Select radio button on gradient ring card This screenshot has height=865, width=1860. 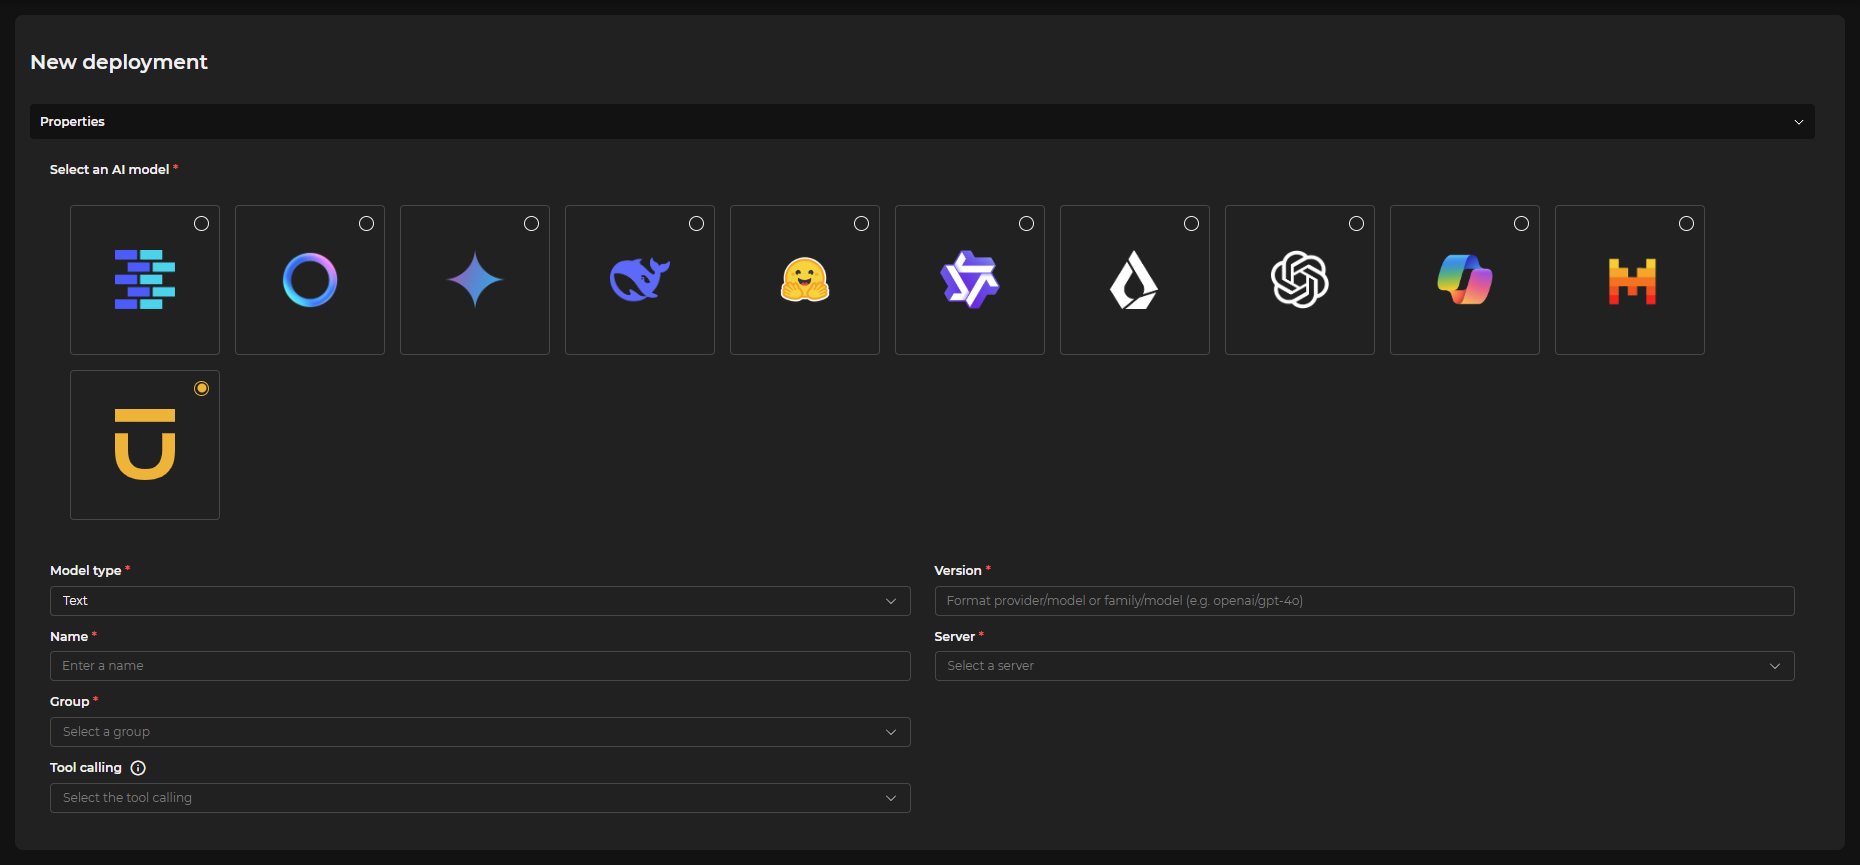coord(367,224)
